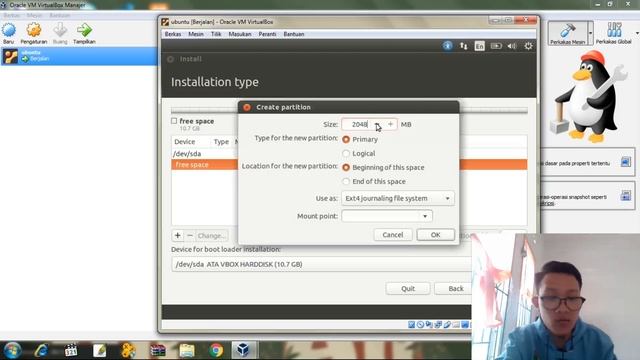Click OK in Create partition dialog
Image resolution: width=640 pixels, height=360 pixels.
coord(436,235)
